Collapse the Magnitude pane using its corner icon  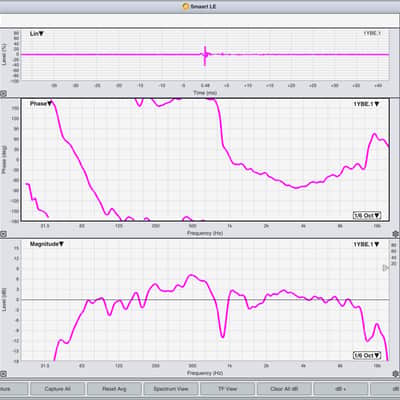coord(3,374)
